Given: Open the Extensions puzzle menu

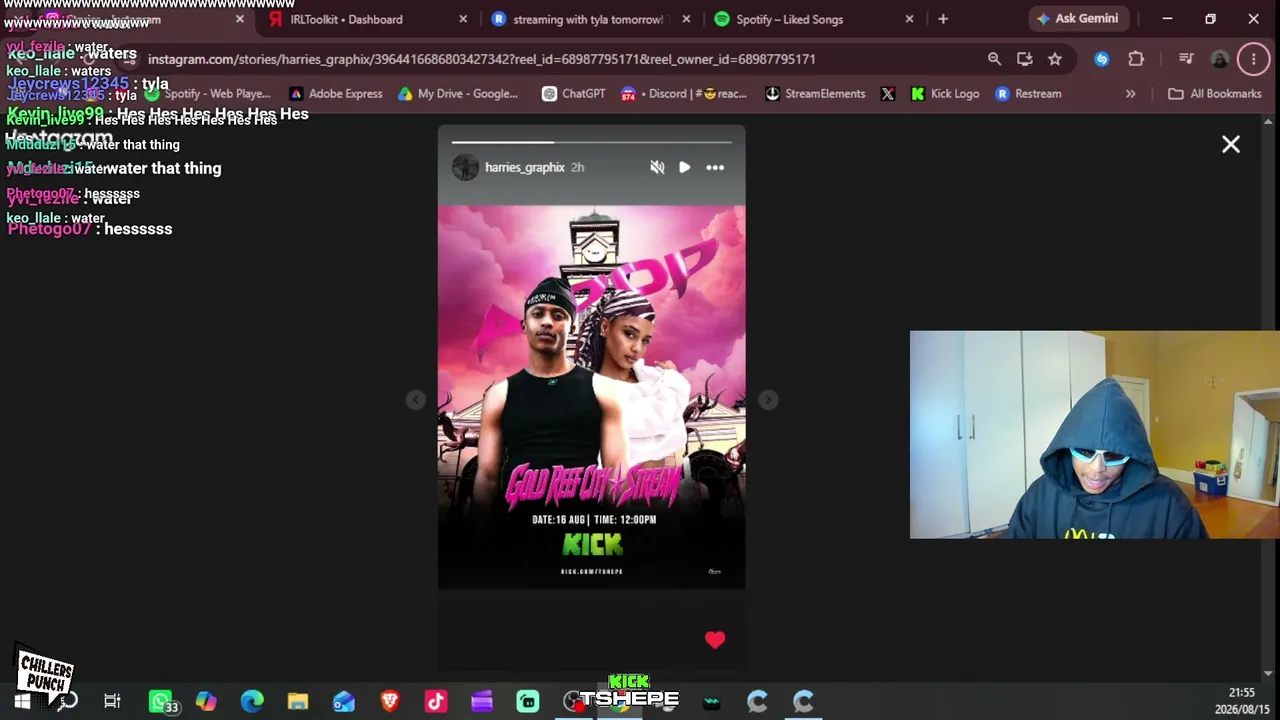Looking at the screenshot, I should [x=1136, y=59].
